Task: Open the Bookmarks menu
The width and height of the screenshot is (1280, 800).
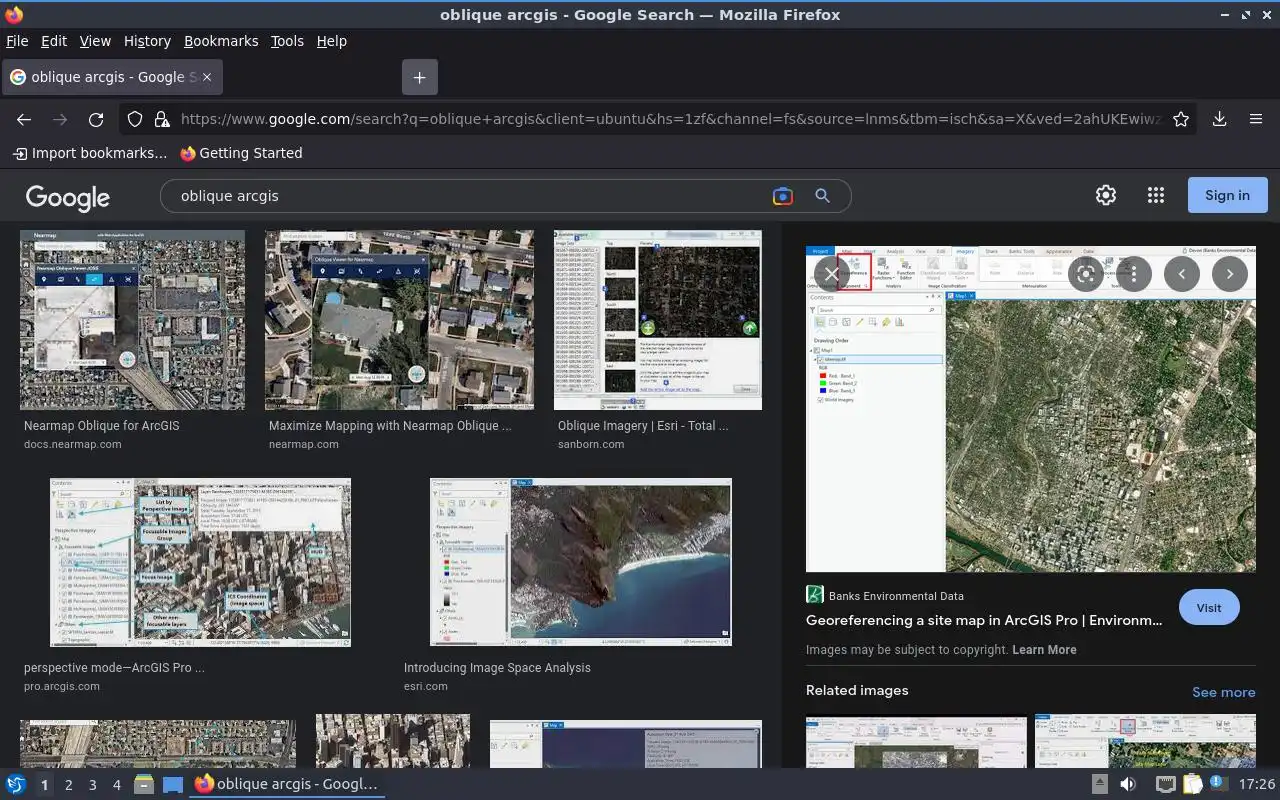Action: pos(221,41)
